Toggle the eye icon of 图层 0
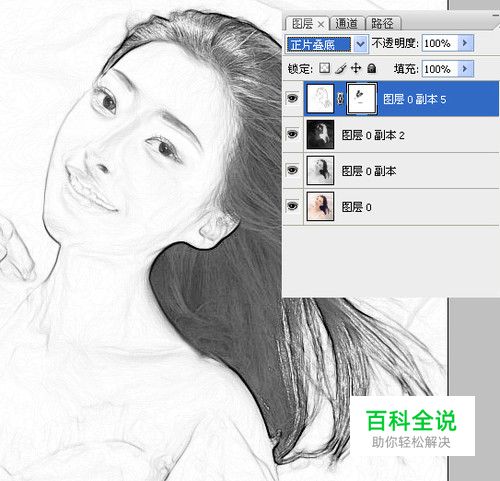Viewport: 500px width, 481px height. (292, 206)
